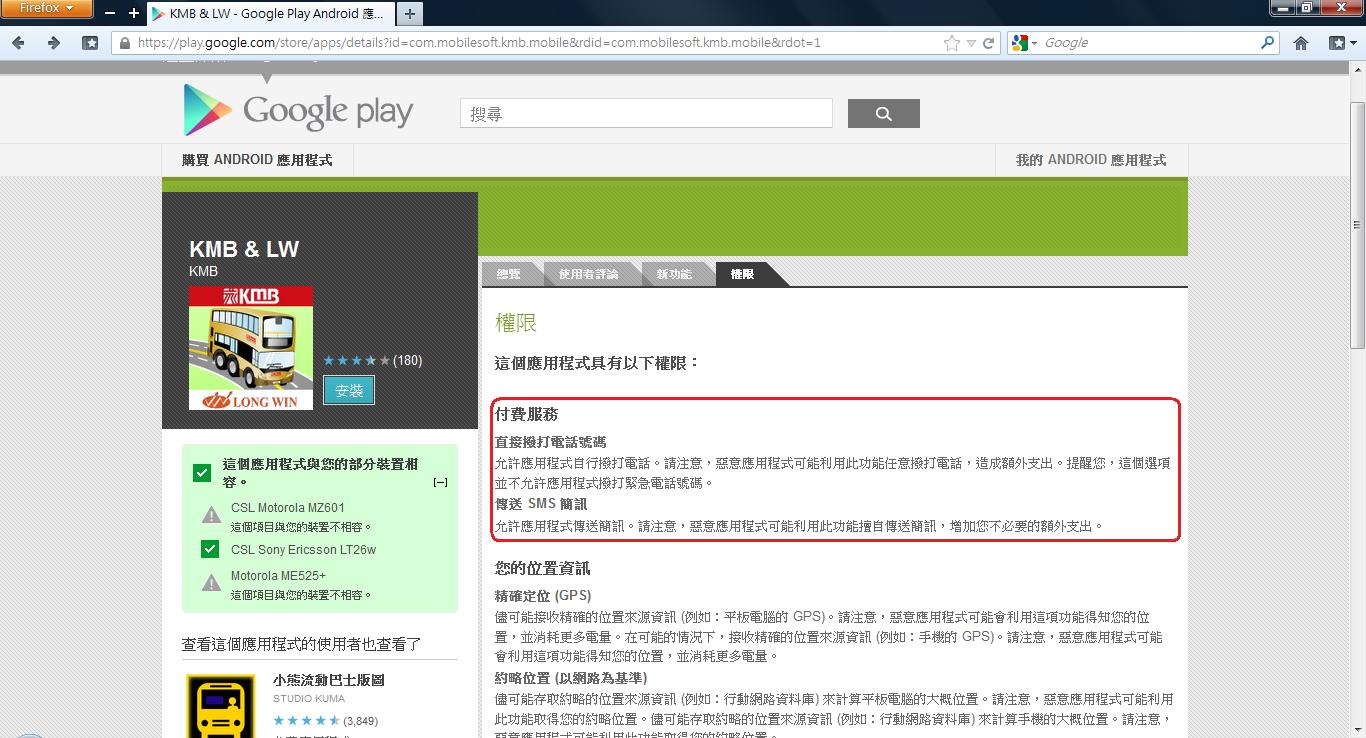The image size is (1366, 738).
Task: Open the URL history dropdown arrow in address bar
Action: coord(971,43)
